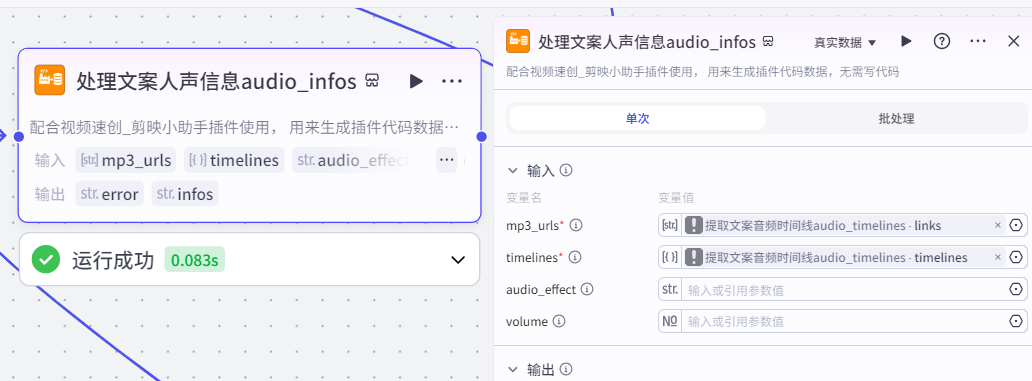Show info tooltip beside 输入 heading
1032x381 pixels.
coord(566,170)
